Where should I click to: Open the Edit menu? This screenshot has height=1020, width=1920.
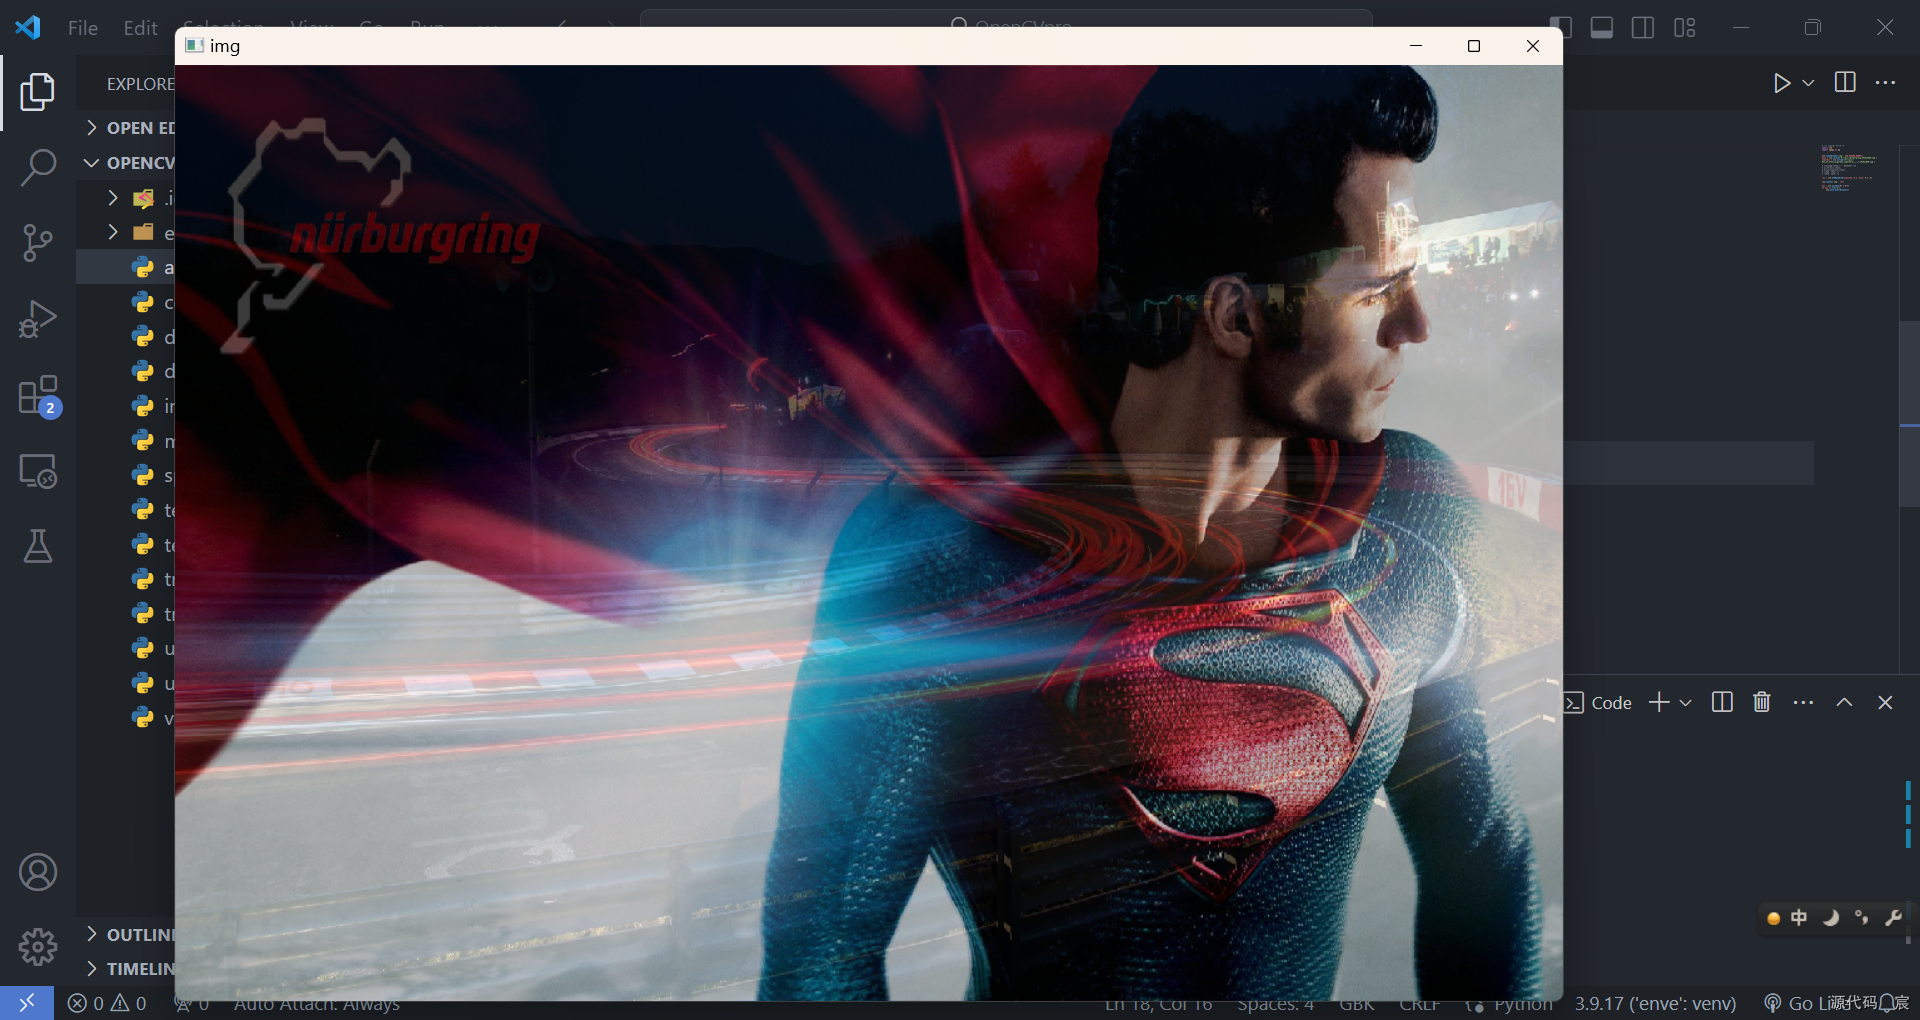[140, 28]
